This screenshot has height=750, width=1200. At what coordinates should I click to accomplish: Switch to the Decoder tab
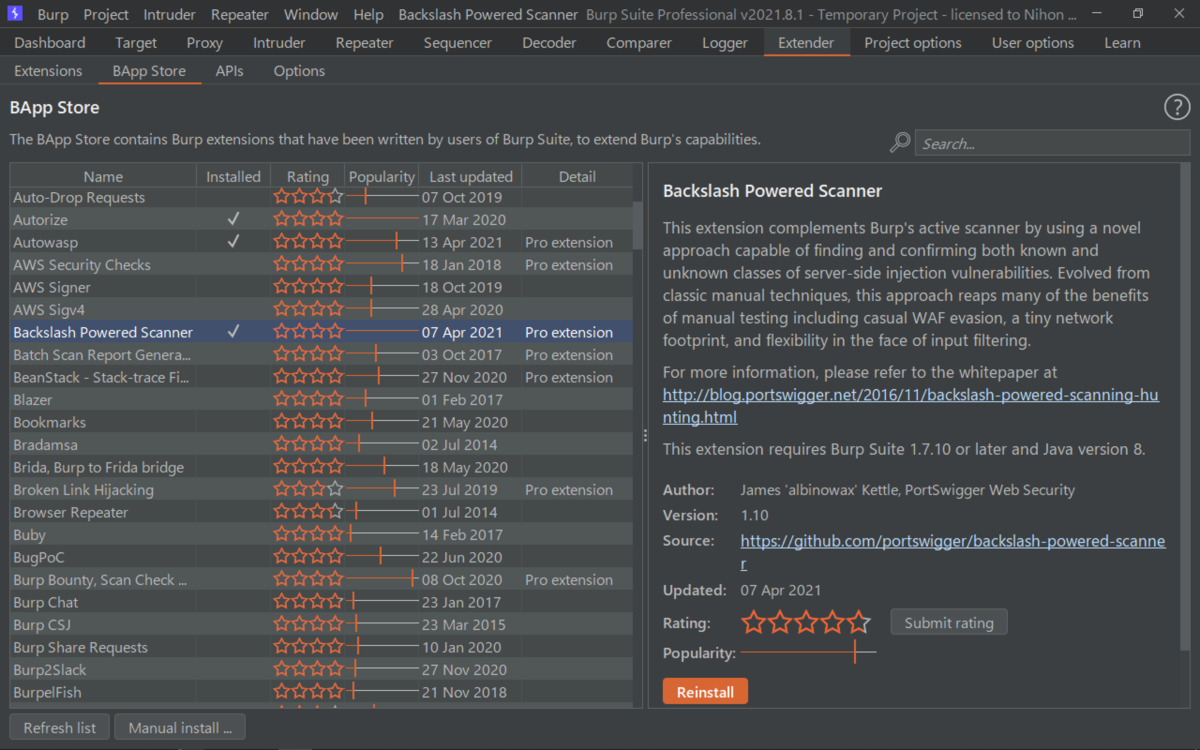pos(549,43)
